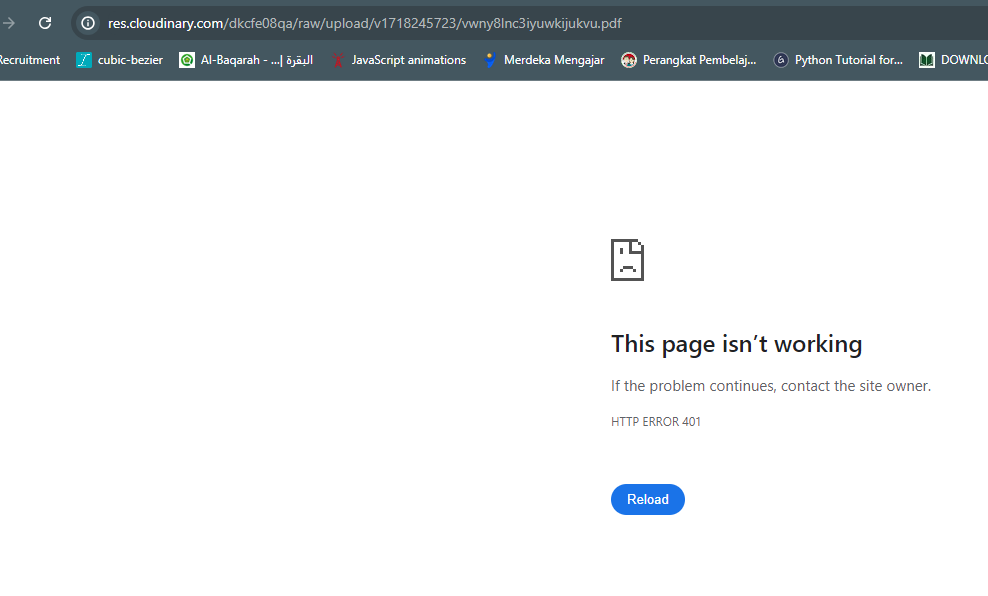Open the JavaScript animations bookmark
Viewport: 988px width, 596px height.
click(399, 60)
